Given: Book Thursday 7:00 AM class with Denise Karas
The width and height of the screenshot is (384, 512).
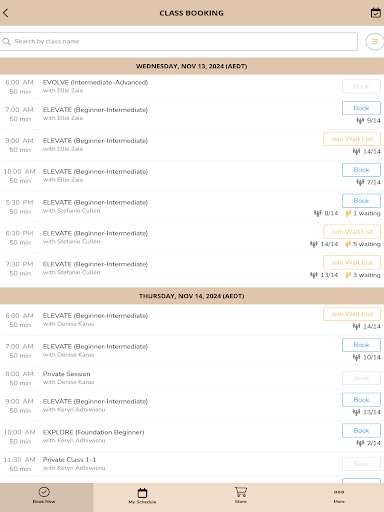Looking at the screenshot, I should click(x=361, y=345).
